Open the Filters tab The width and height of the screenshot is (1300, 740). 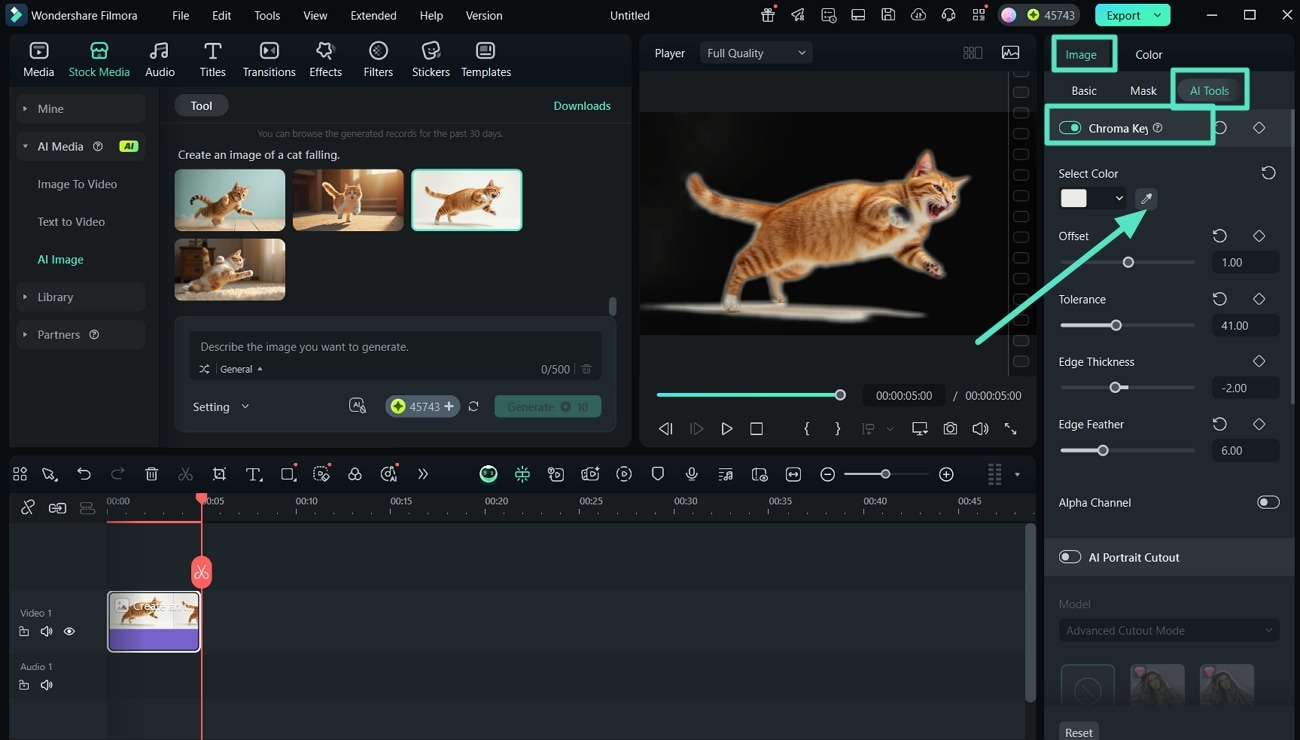point(378,60)
